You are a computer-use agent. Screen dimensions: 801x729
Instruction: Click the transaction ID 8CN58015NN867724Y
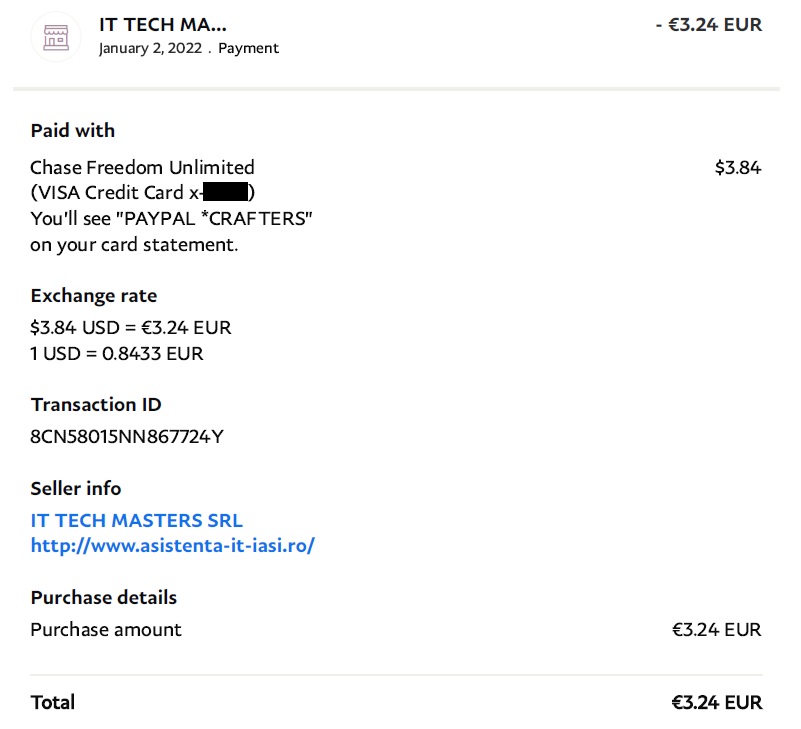[128, 436]
